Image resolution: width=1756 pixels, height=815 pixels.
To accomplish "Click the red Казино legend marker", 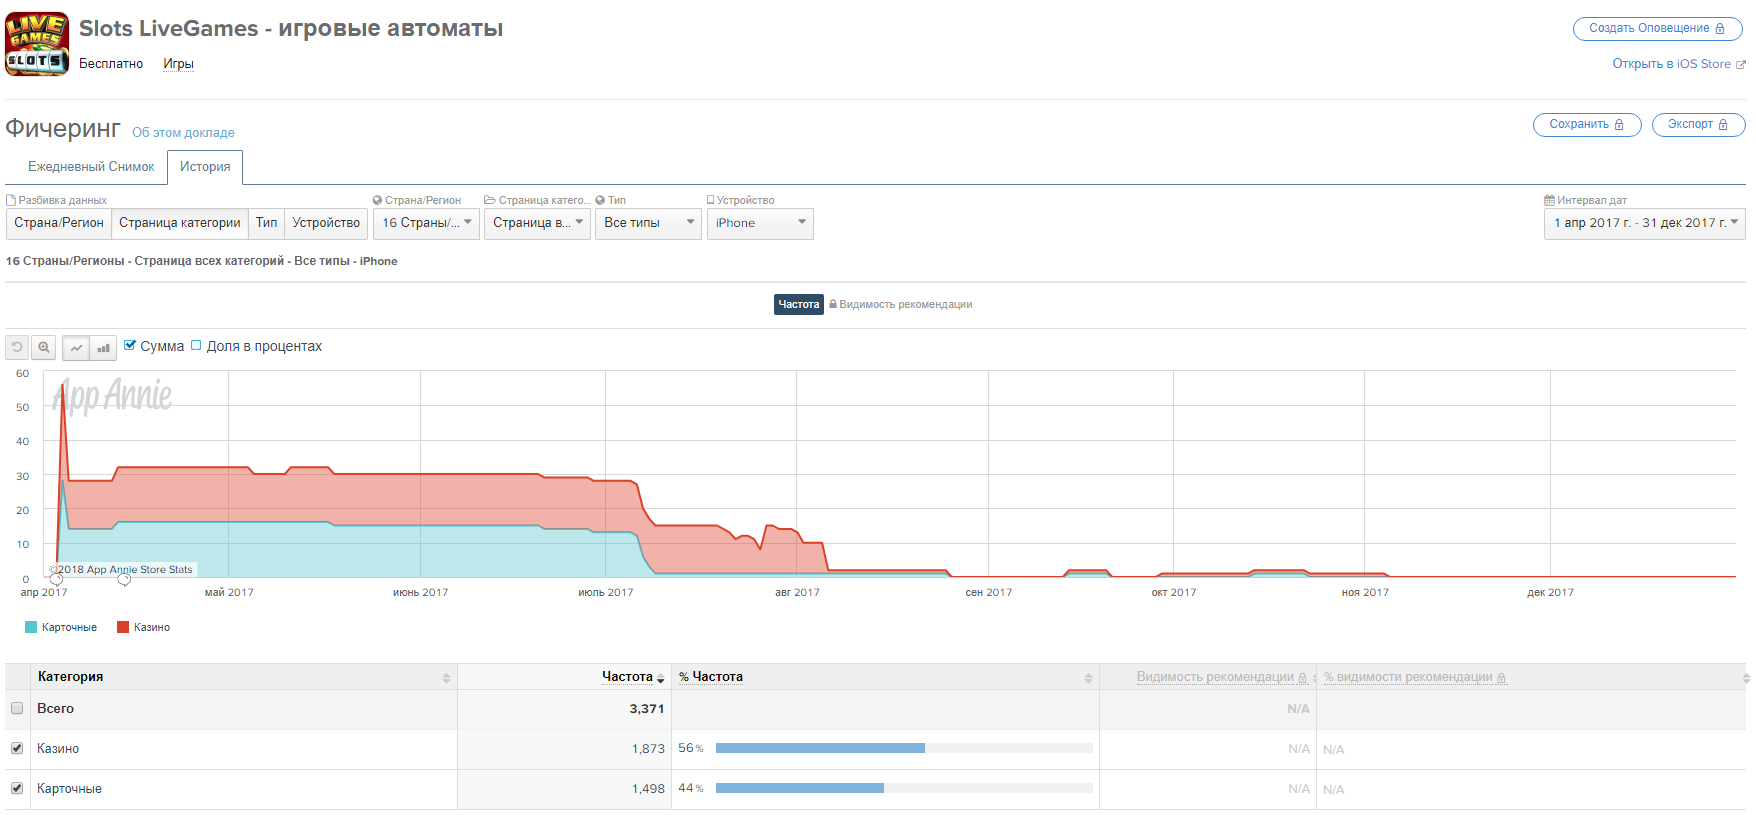I will (x=123, y=628).
